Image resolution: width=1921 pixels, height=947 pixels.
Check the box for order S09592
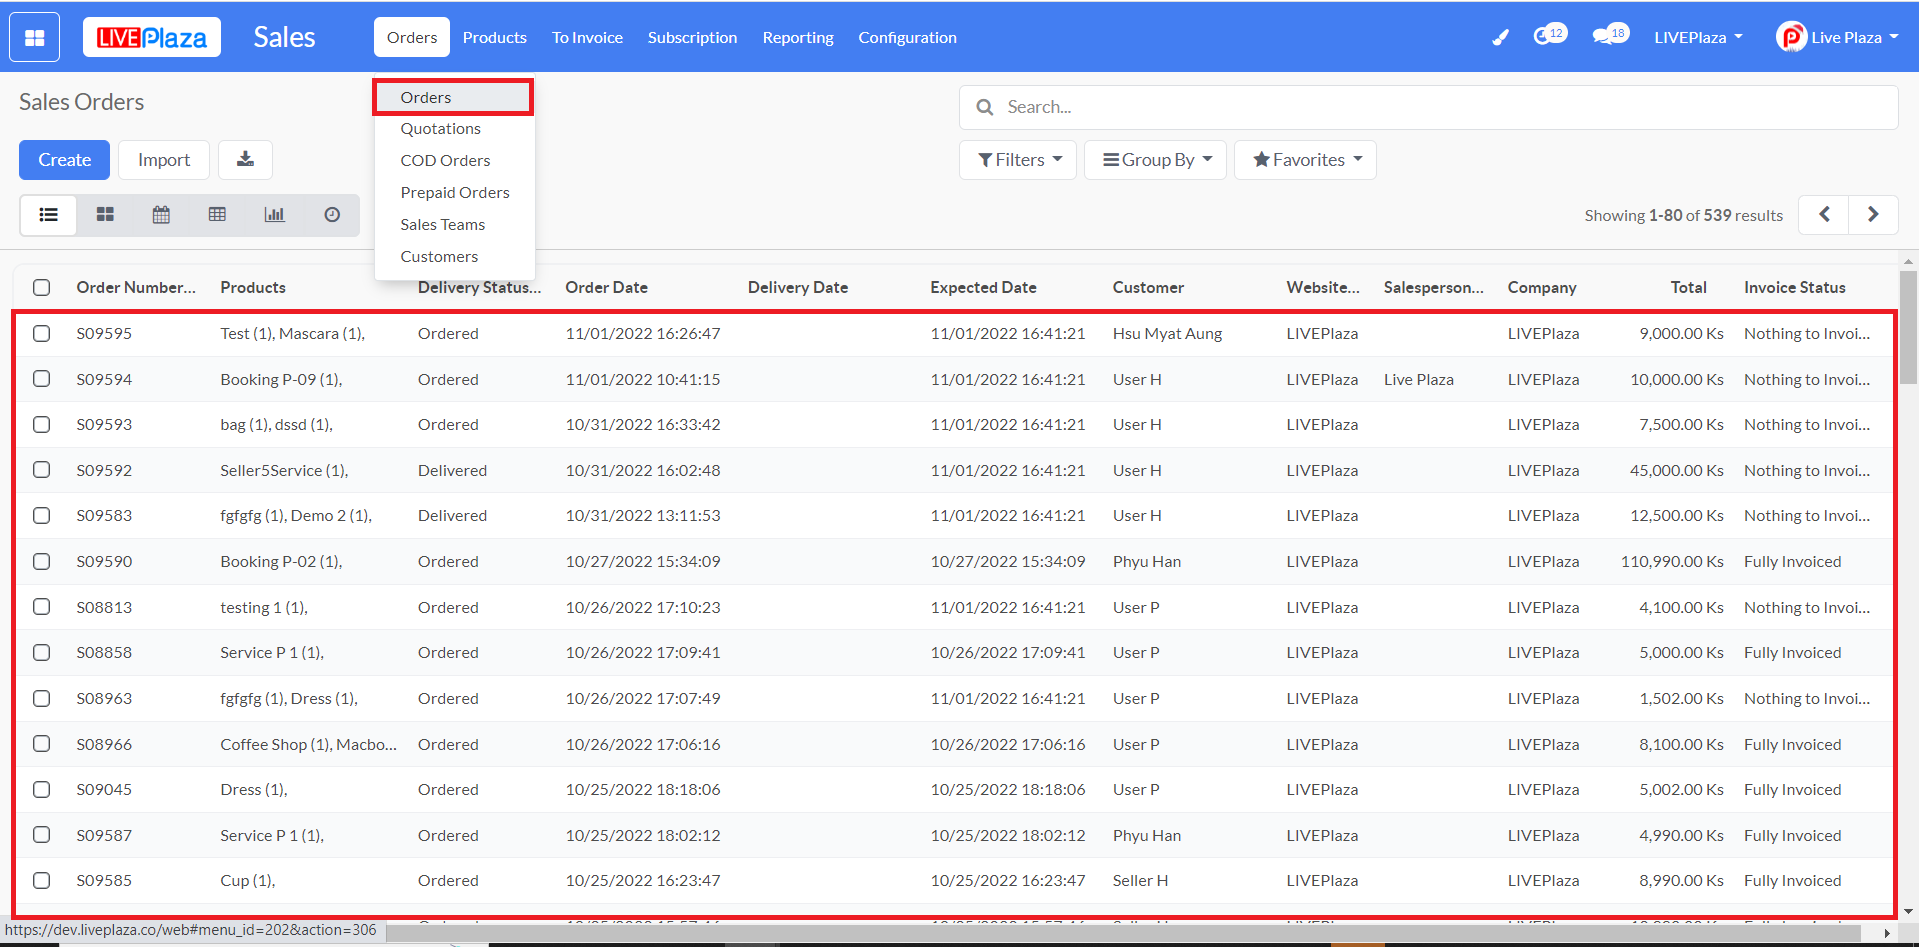41,470
